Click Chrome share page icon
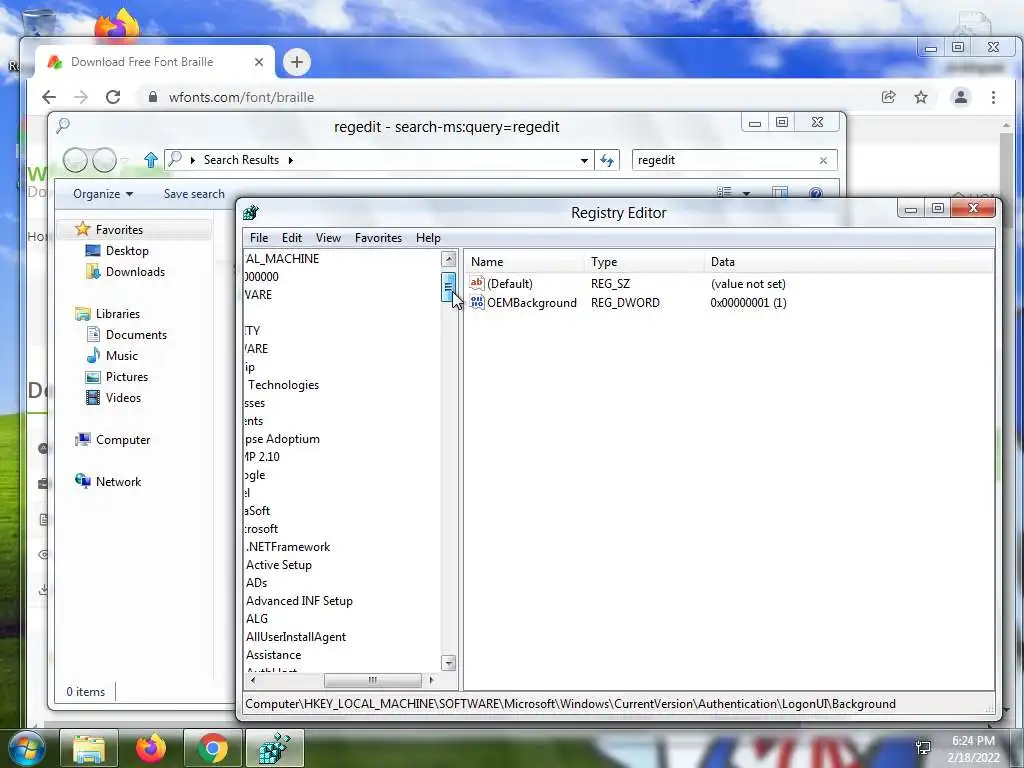1024x768 pixels. 888,97
